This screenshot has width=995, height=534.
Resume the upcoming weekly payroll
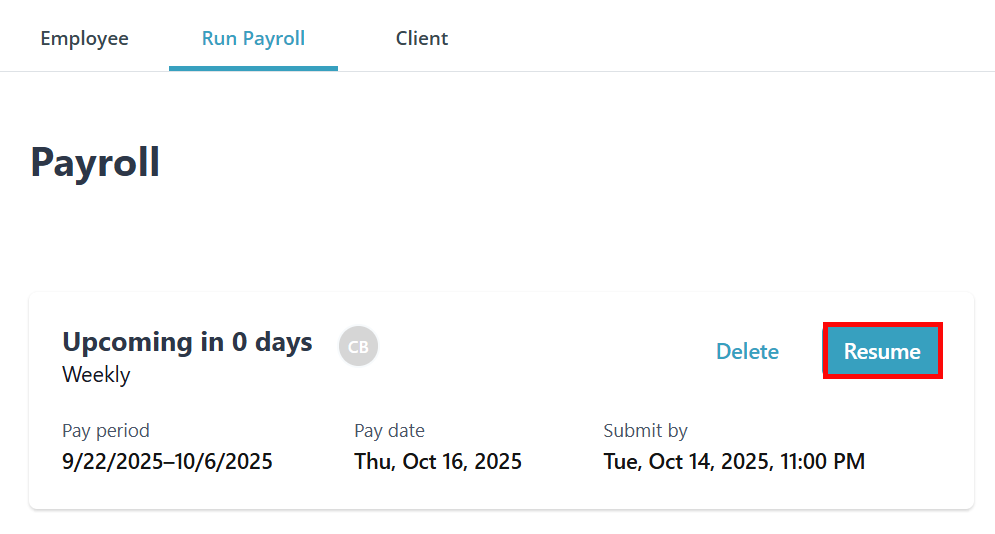click(882, 351)
